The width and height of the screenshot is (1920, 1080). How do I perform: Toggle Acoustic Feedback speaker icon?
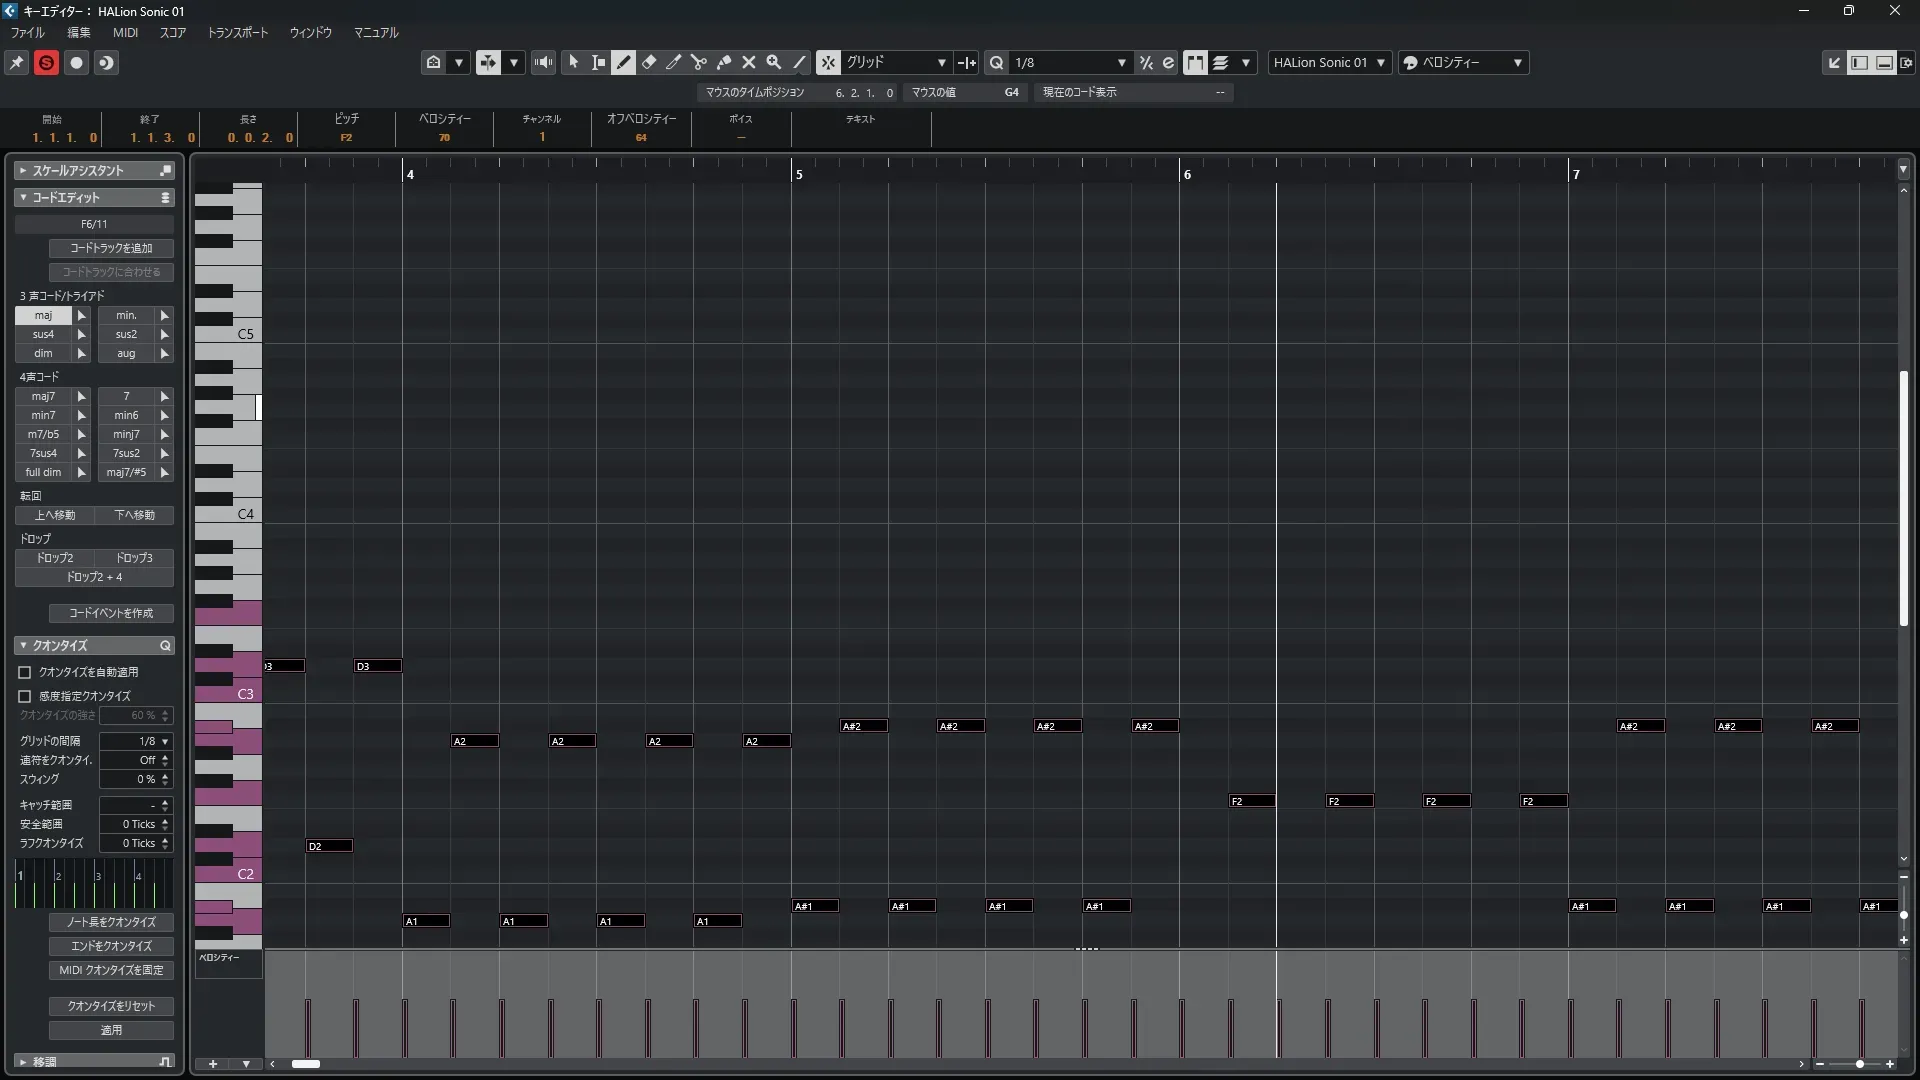click(x=543, y=62)
